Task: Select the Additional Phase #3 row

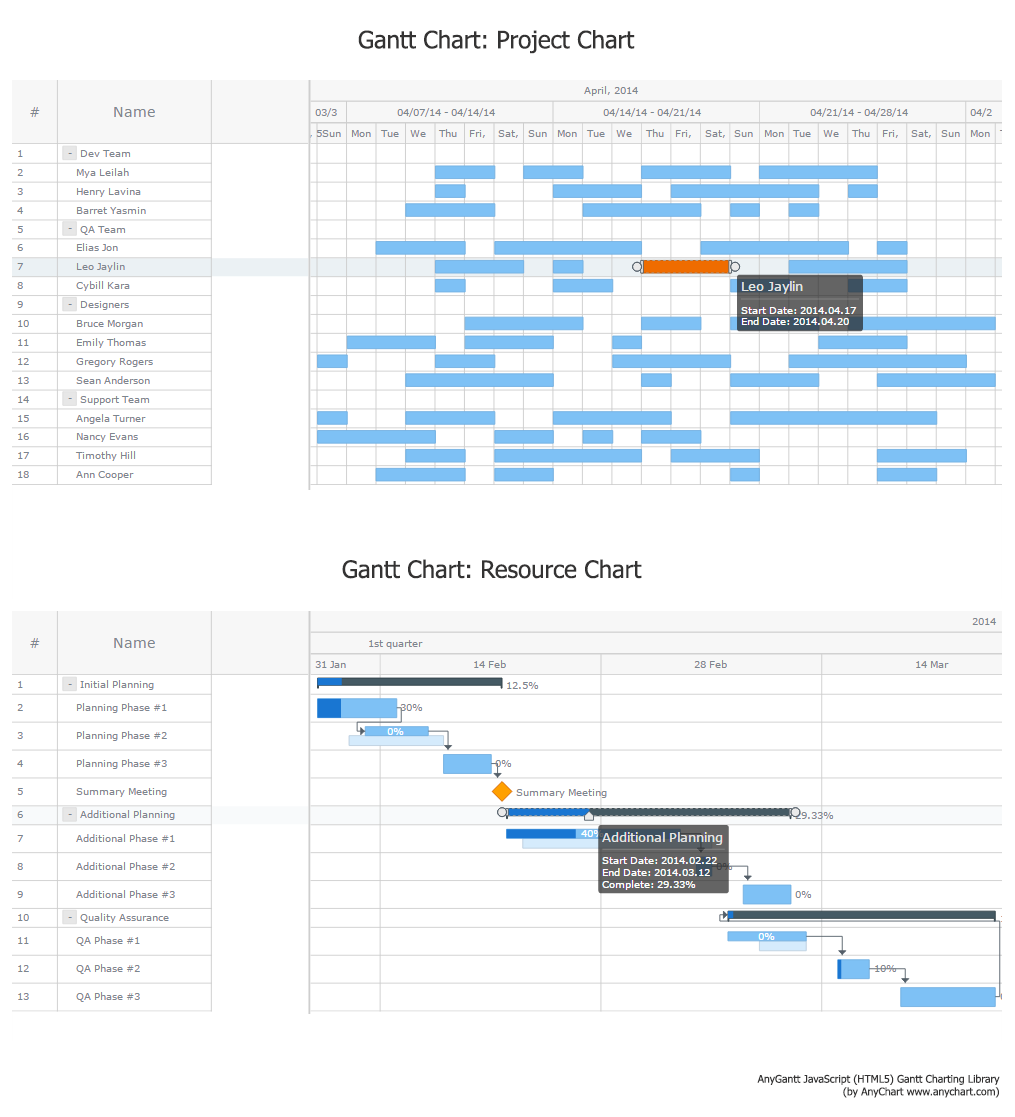Action: click(x=125, y=894)
